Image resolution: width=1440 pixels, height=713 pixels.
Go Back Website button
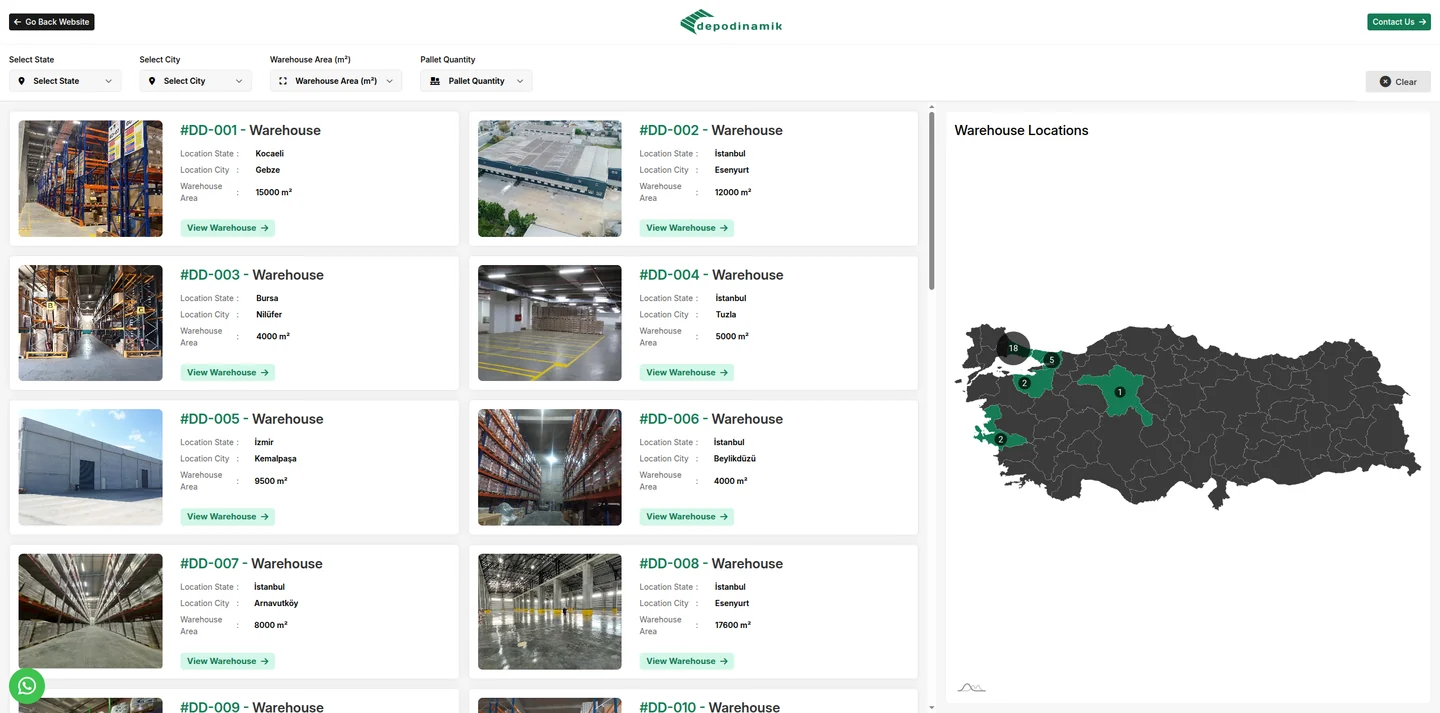[52, 22]
